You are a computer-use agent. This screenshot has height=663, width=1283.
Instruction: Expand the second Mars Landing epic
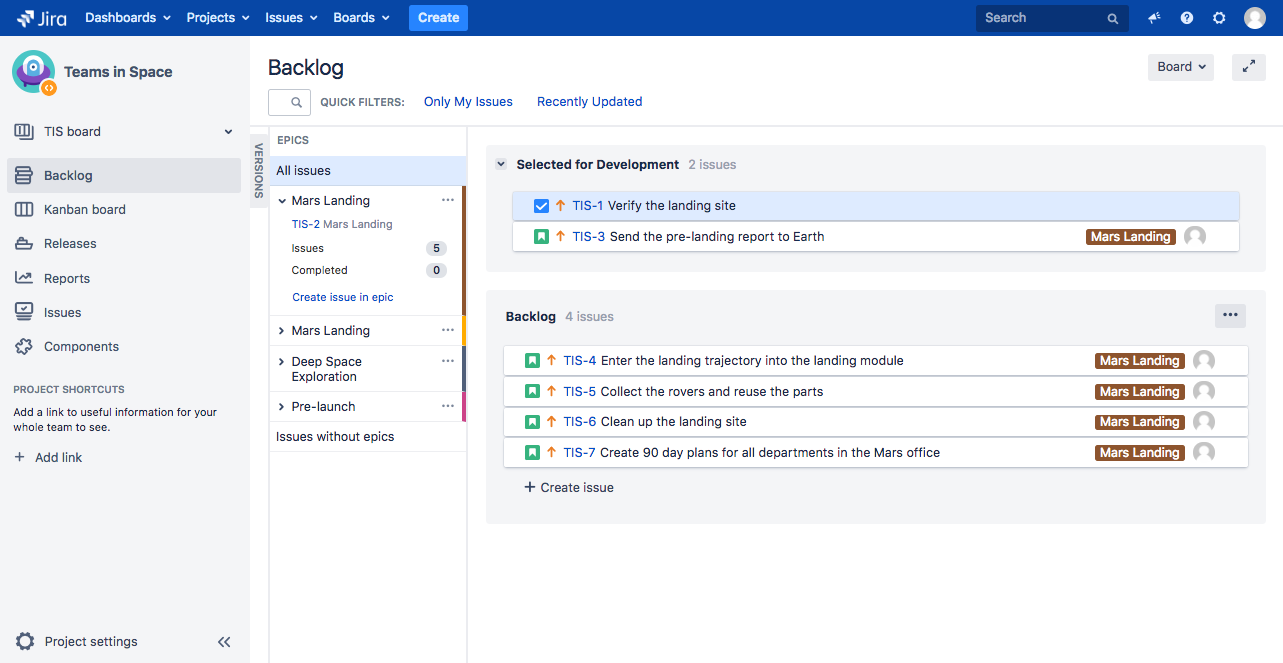tap(282, 331)
